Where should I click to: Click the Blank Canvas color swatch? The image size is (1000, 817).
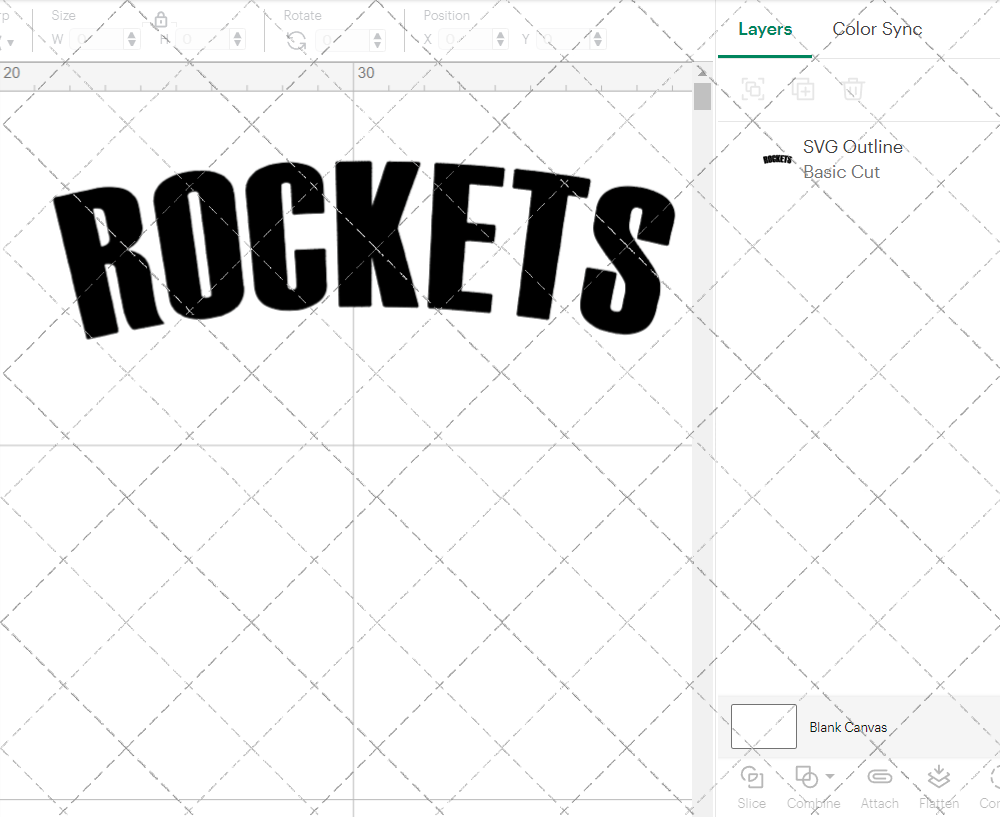click(x=763, y=727)
